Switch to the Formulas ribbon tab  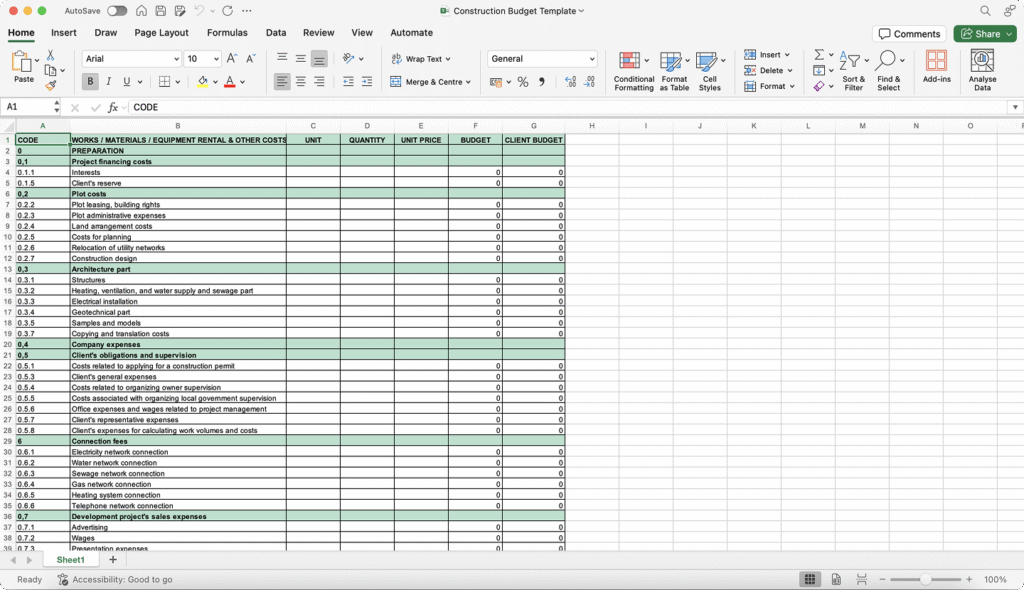pyautogui.click(x=227, y=32)
